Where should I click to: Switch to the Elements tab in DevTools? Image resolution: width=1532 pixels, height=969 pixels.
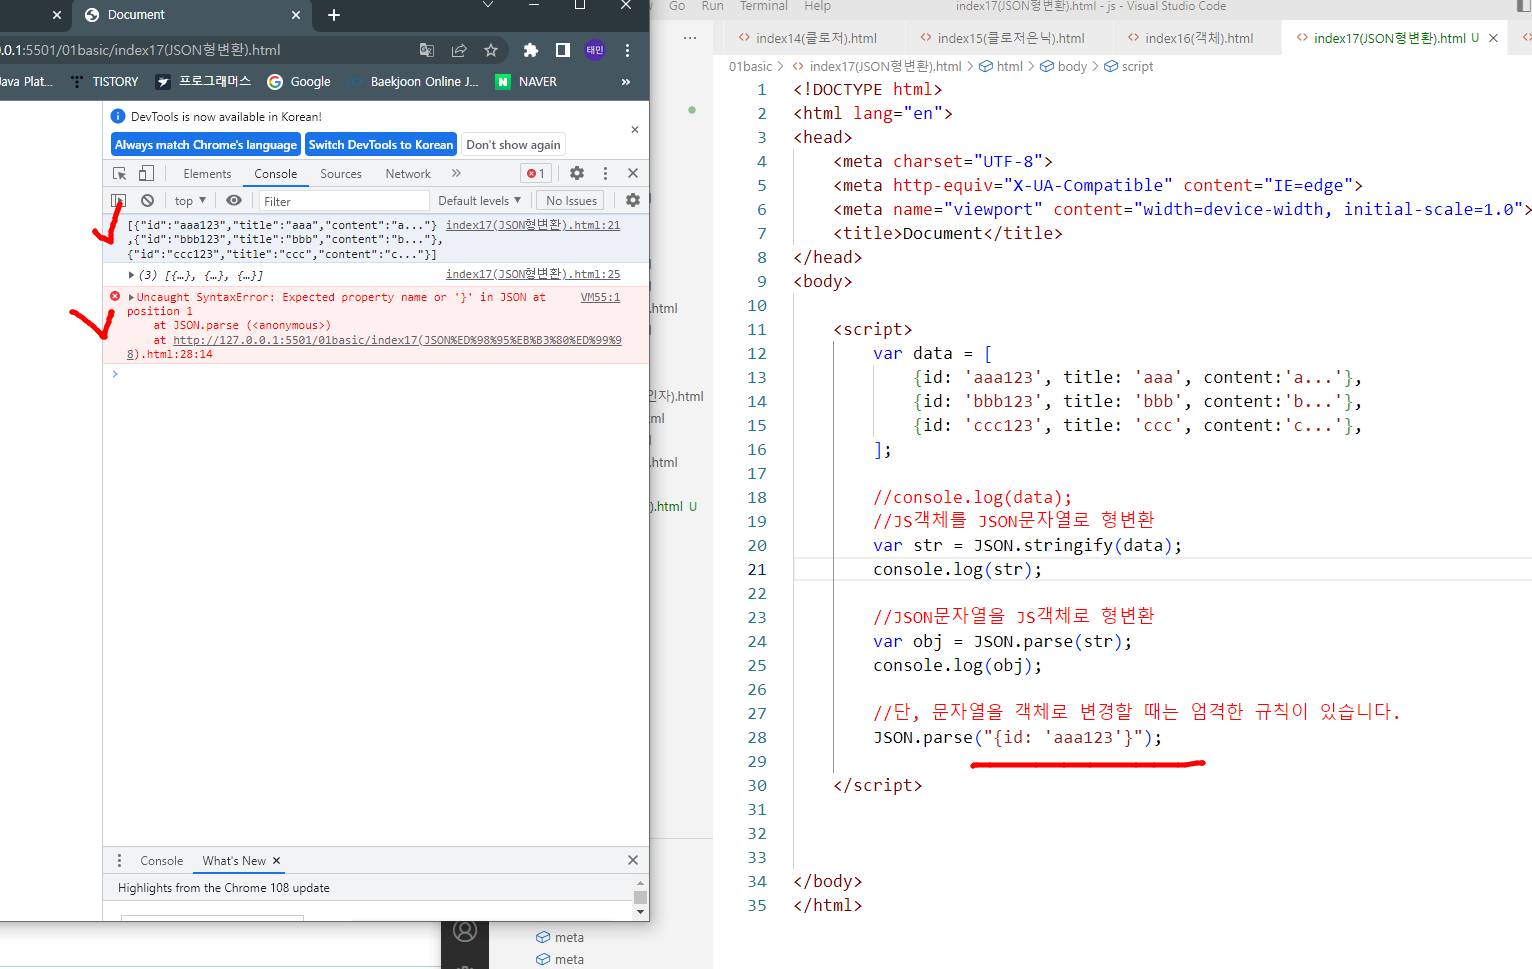pos(207,174)
